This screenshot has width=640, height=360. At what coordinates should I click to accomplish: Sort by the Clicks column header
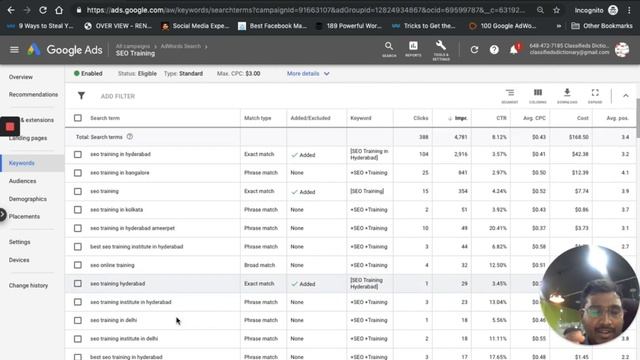pos(420,118)
